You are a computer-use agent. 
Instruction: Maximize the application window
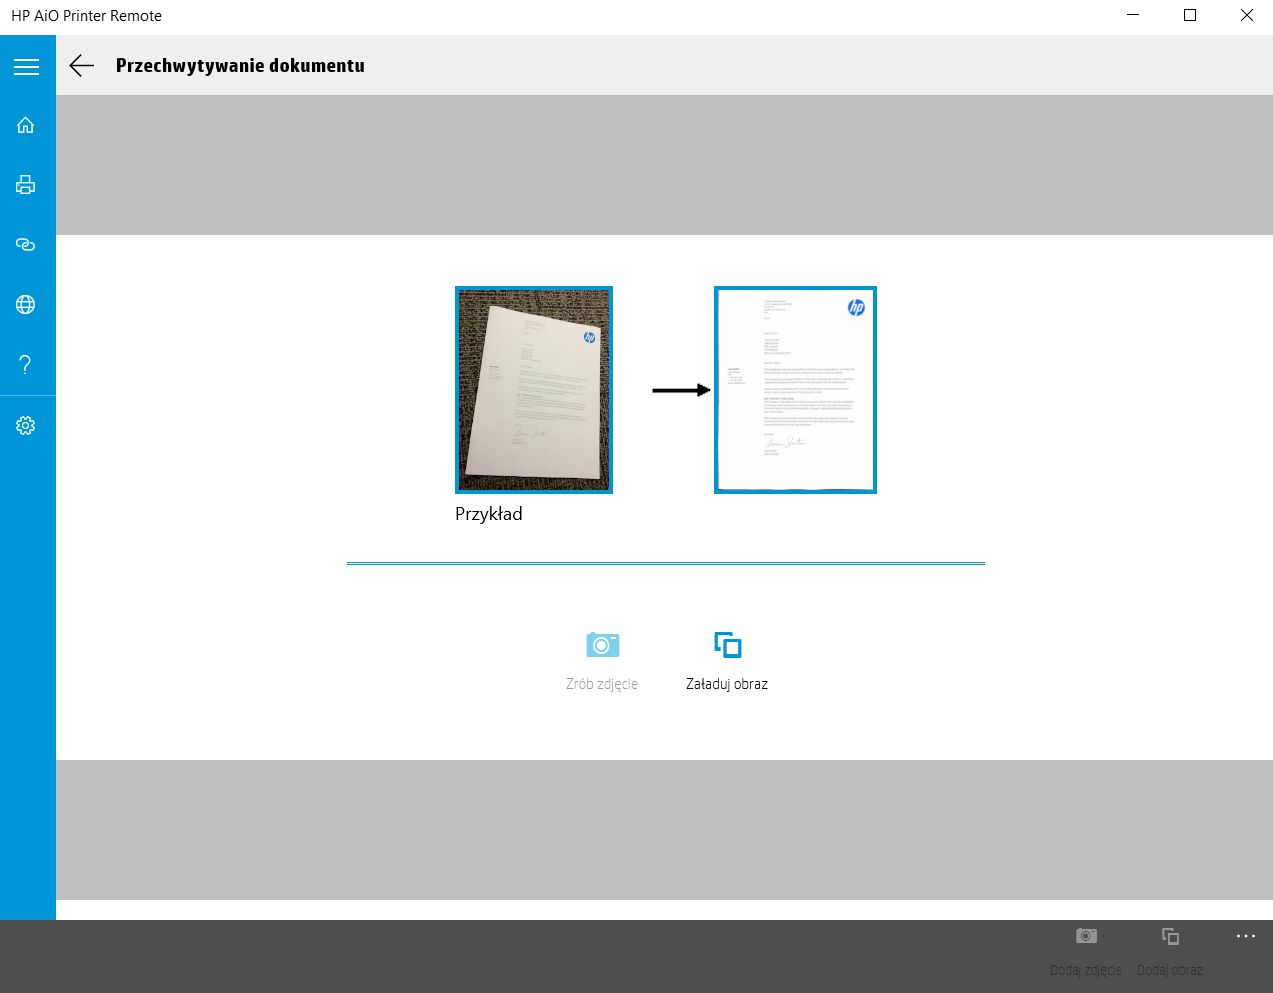[1190, 16]
